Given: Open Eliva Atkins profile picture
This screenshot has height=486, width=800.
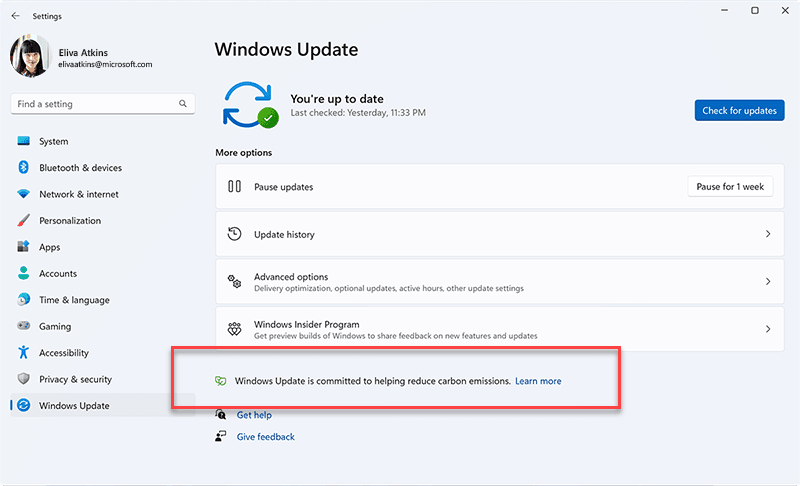Looking at the screenshot, I should (31, 56).
